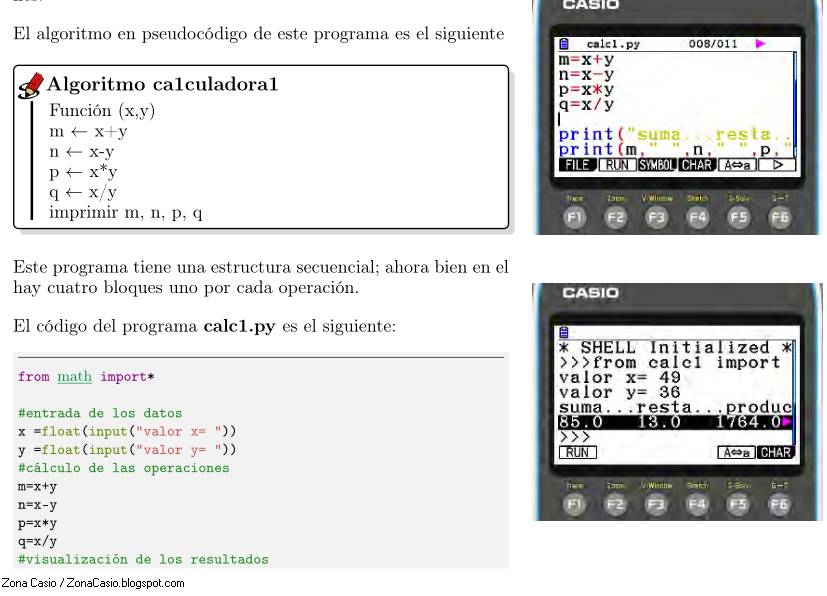
Task: Select the FILE soft menu on the editor screen
Action: tap(578, 165)
